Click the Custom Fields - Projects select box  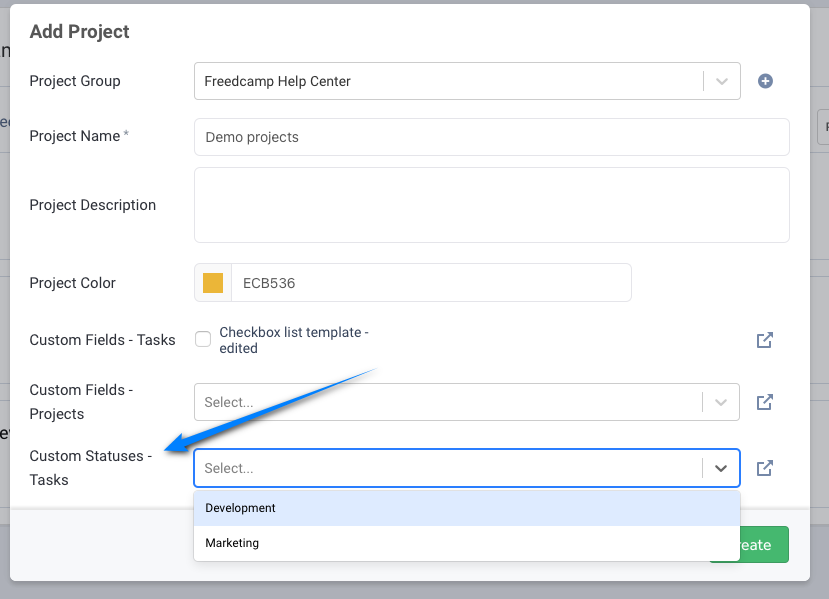pyautogui.click(x=448, y=402)
